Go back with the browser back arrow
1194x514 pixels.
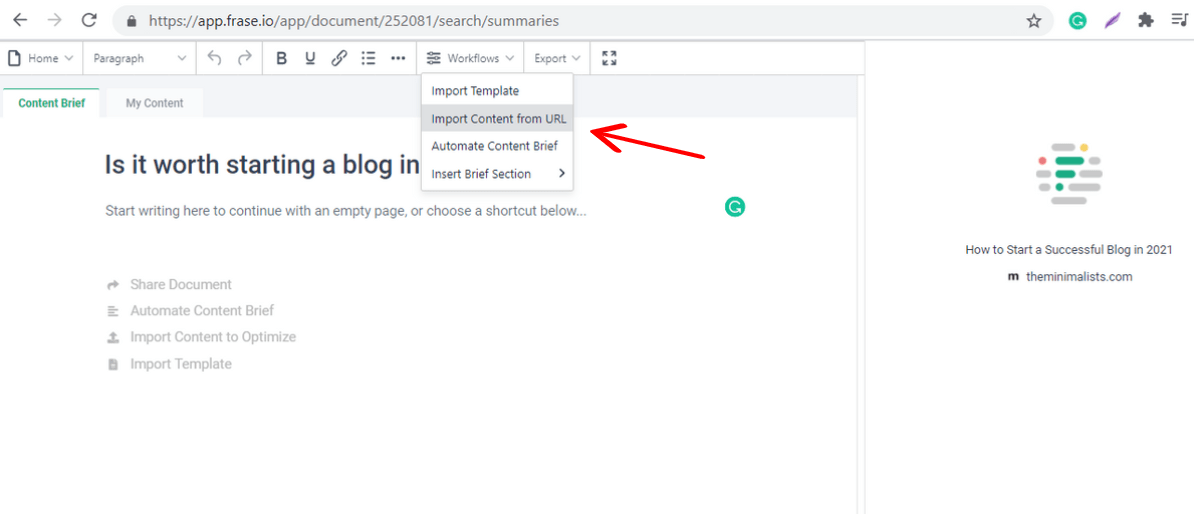point(21,21)
